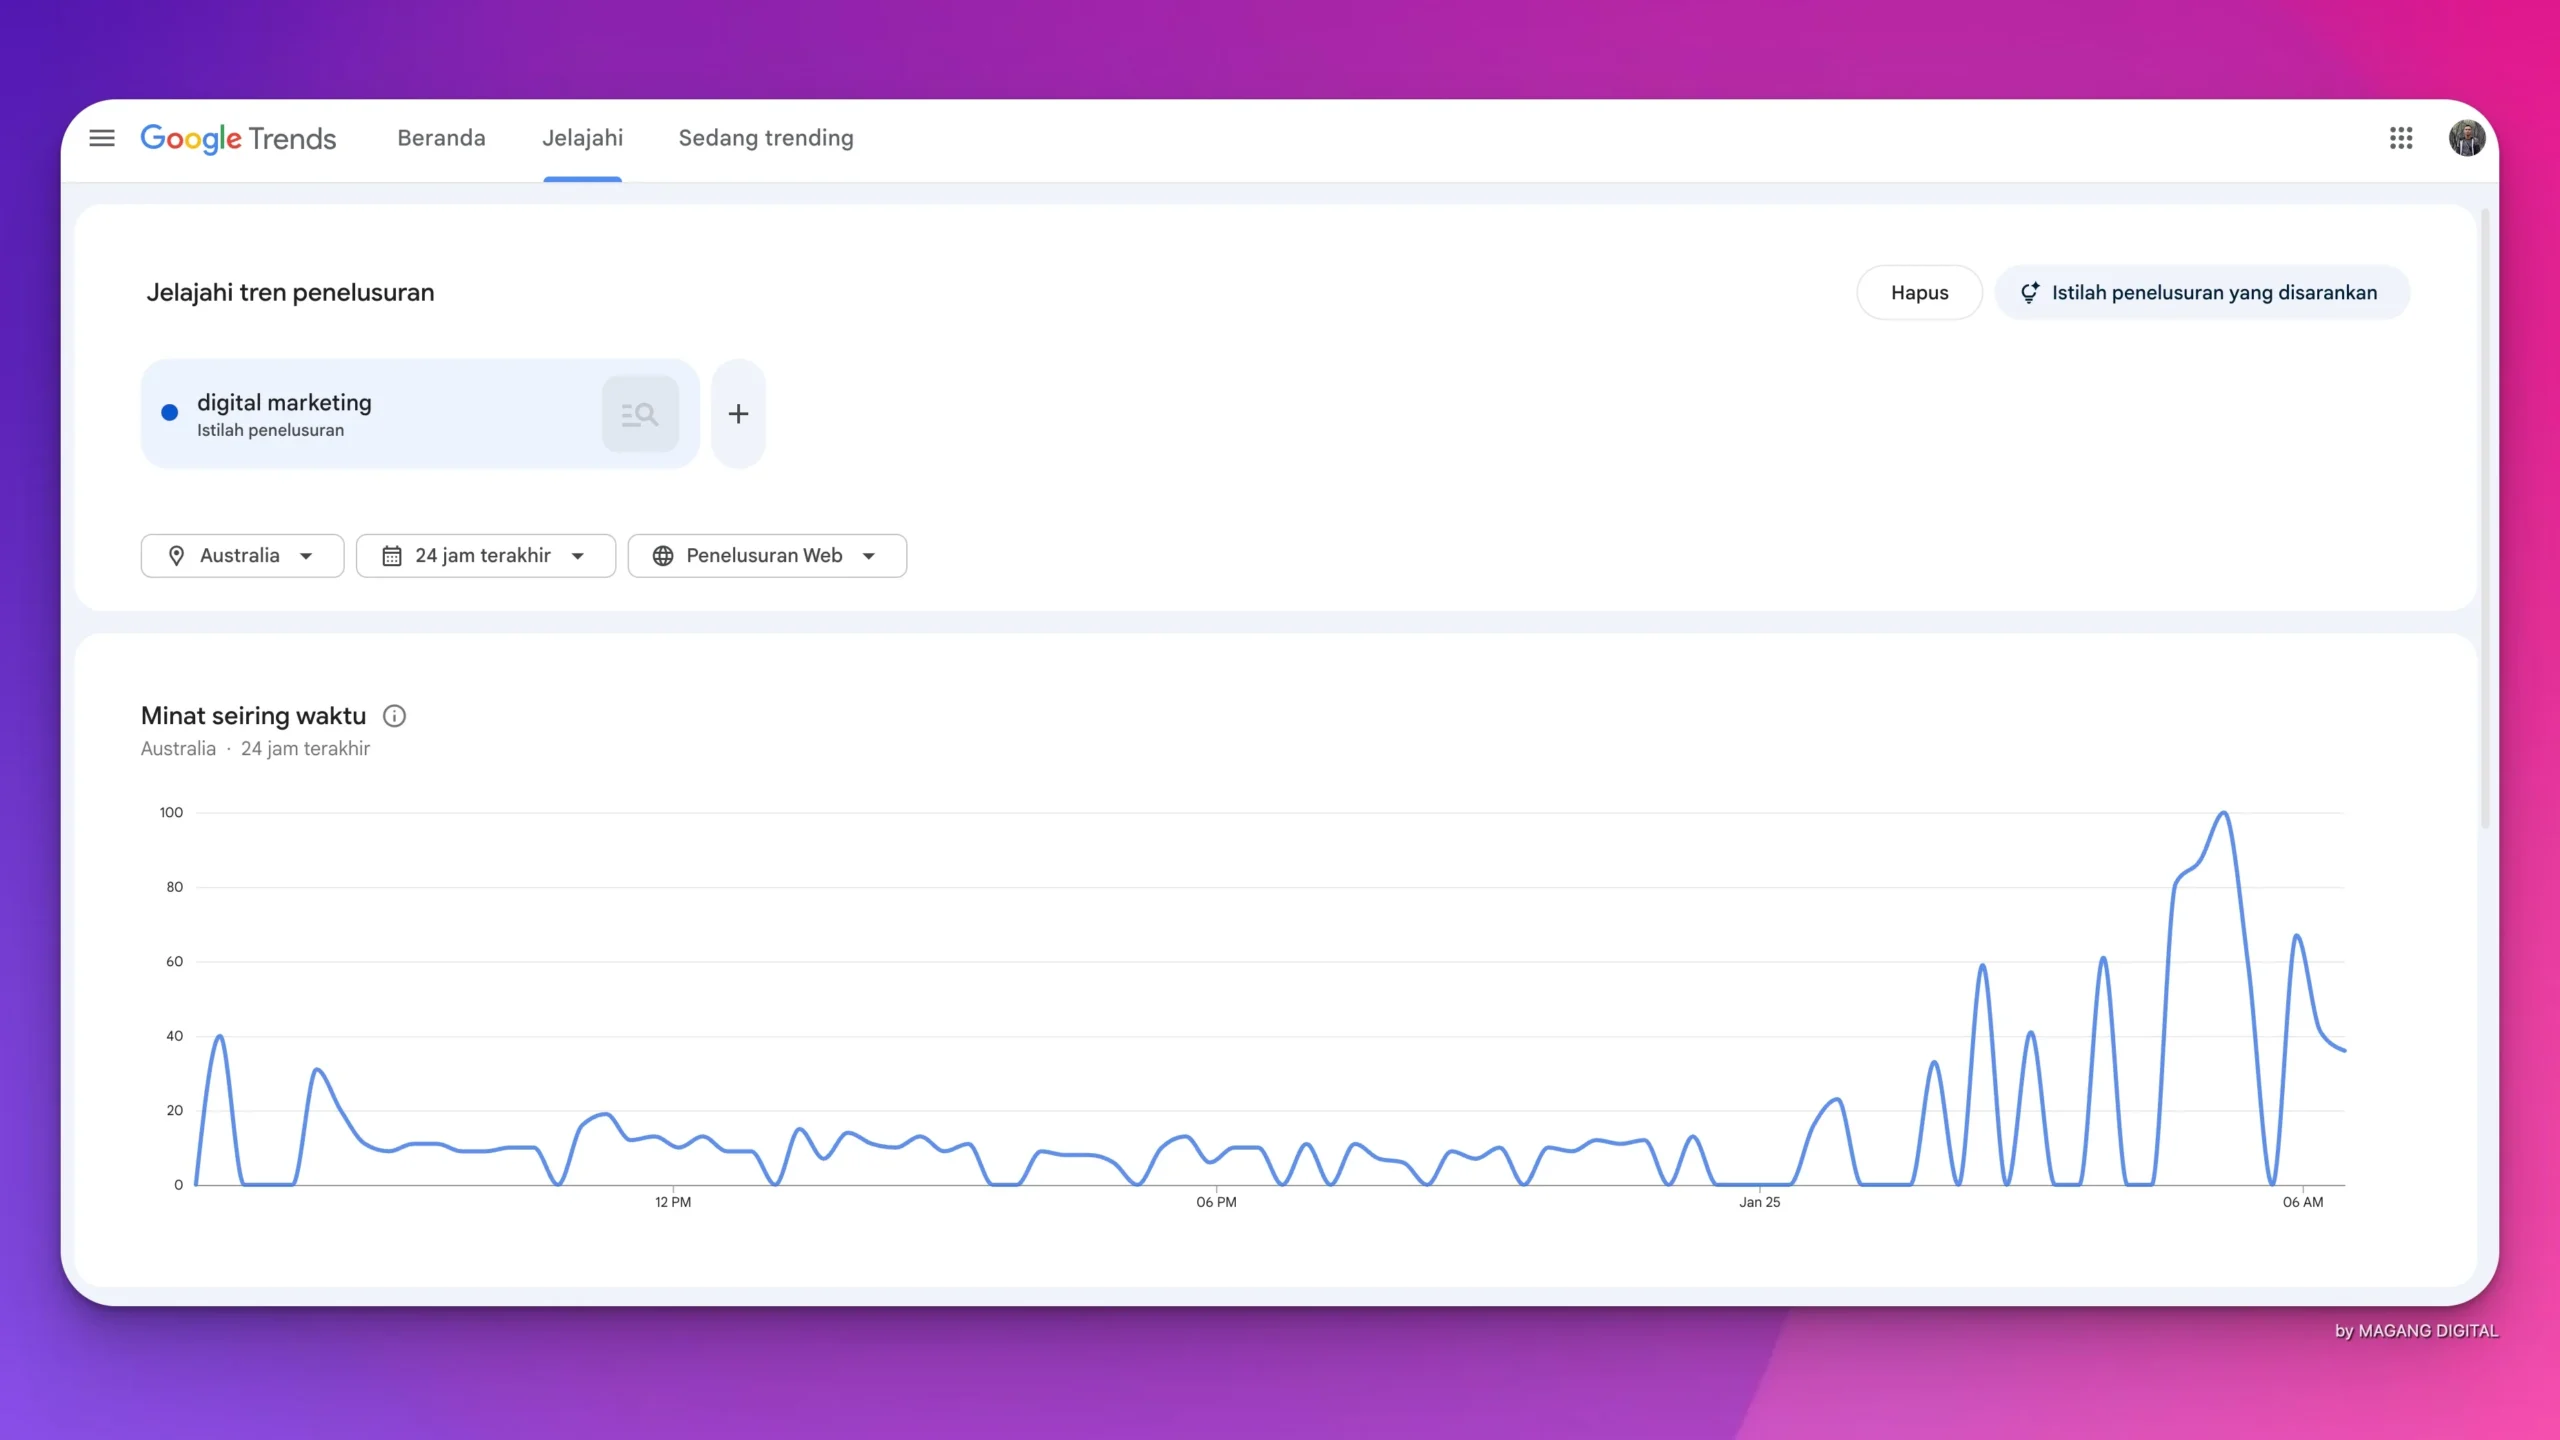Open the Google apps grid

tap(2401, 138)
